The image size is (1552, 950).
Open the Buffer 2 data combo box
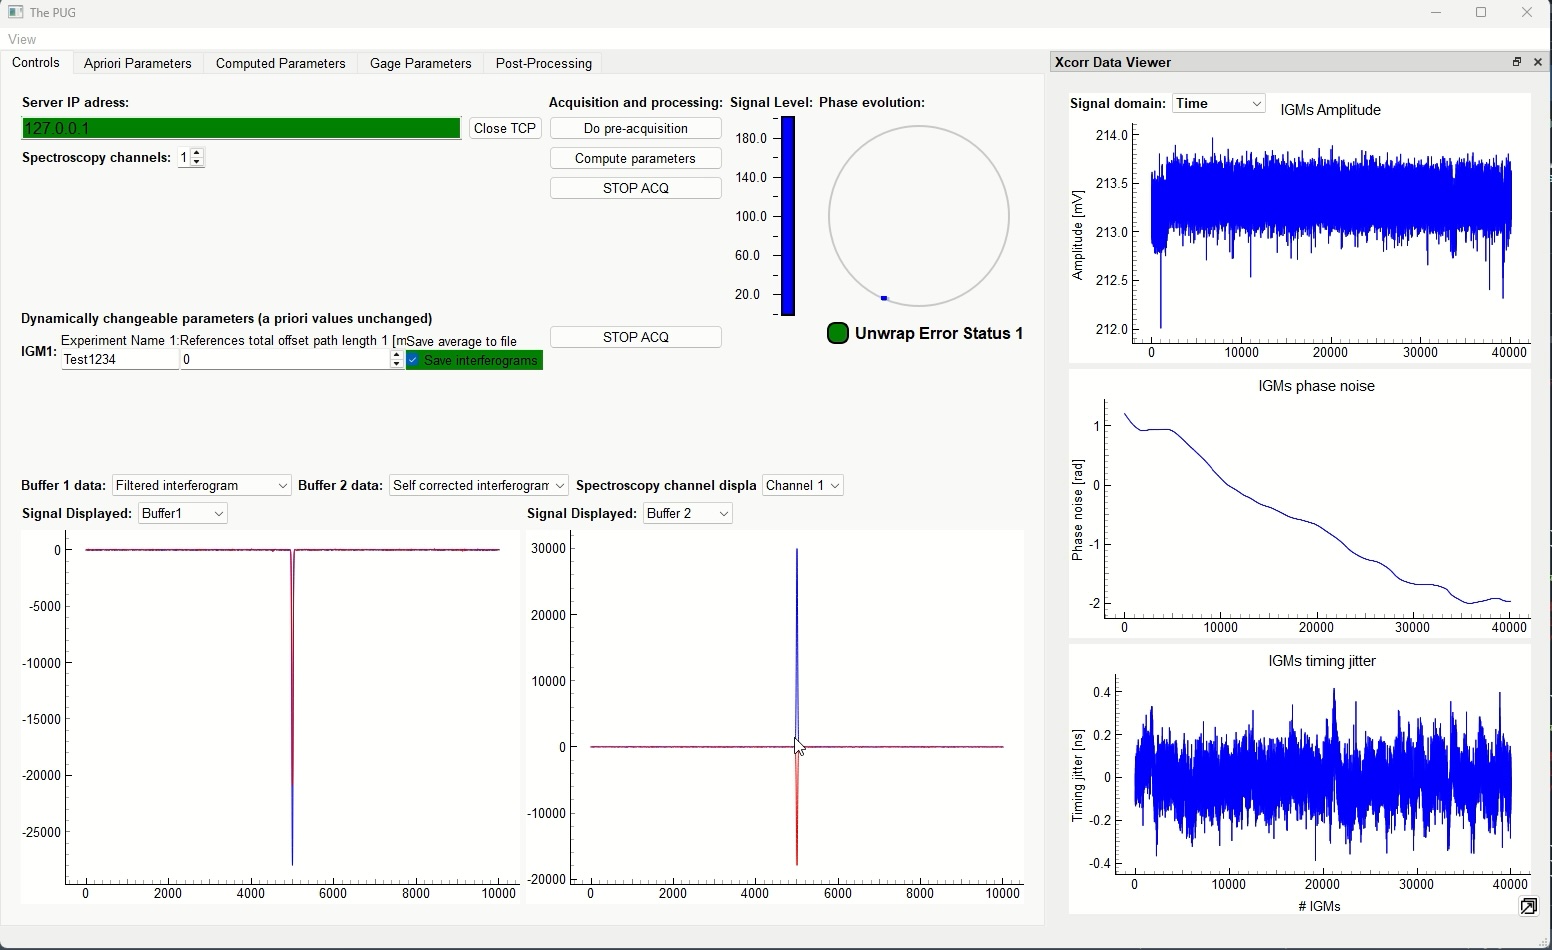(x=478, y=486)
